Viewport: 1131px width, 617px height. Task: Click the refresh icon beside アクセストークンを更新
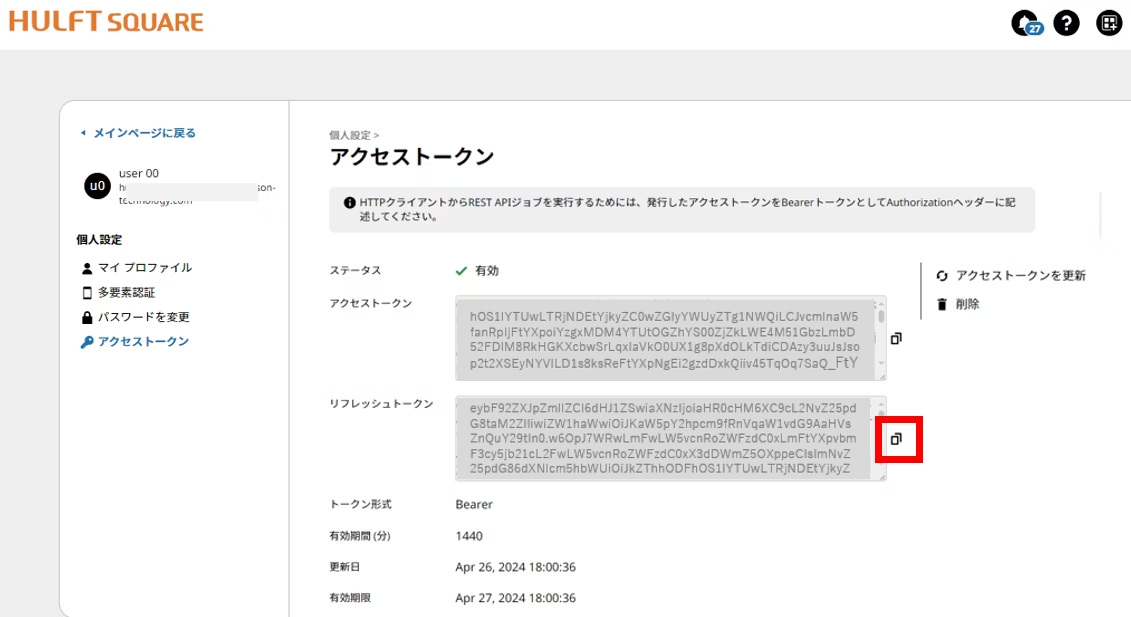click(942, 276)
